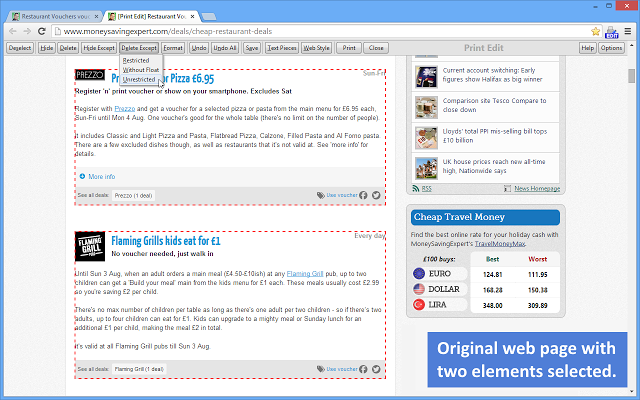The width and height of the screenshot is (640, 400).
Task: Expand More info plus icon
Action: point(82,176)
